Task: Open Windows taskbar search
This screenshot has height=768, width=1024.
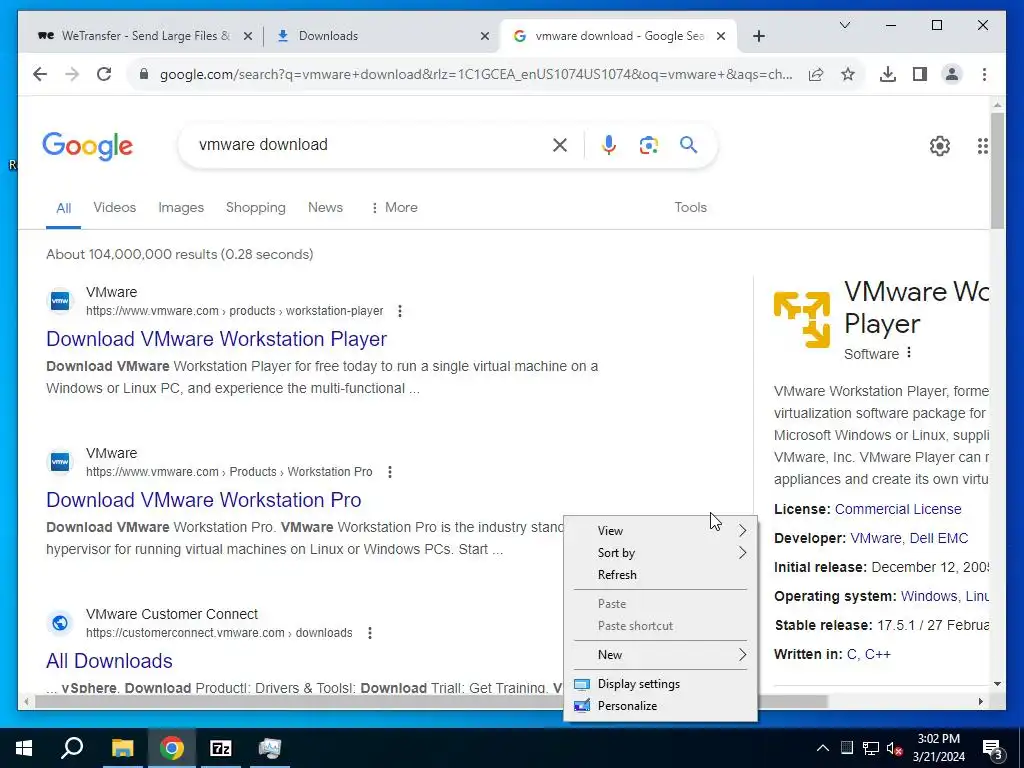Action: pyautogui.click(x=72, y=747)
